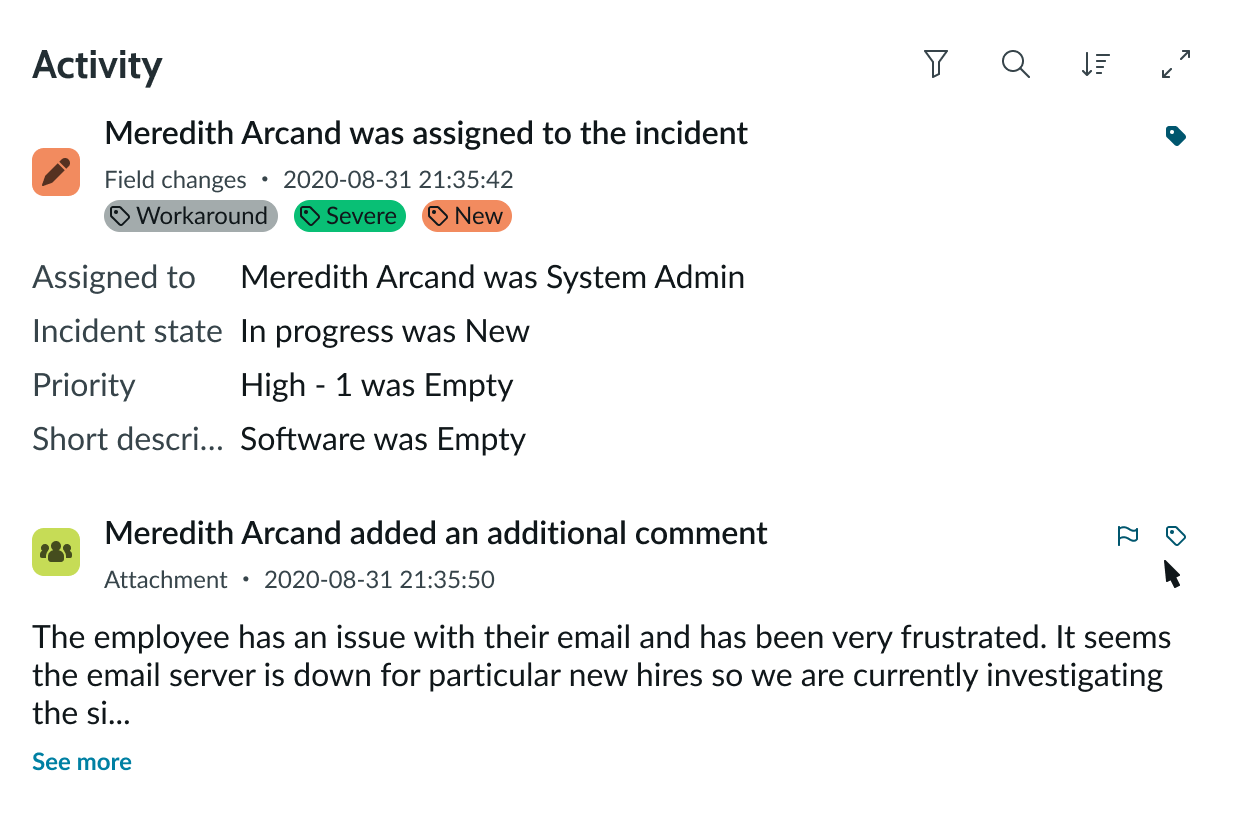Select the green Severe tag pill
This screenshot has width=1240, height=822.
coord(350,216)
